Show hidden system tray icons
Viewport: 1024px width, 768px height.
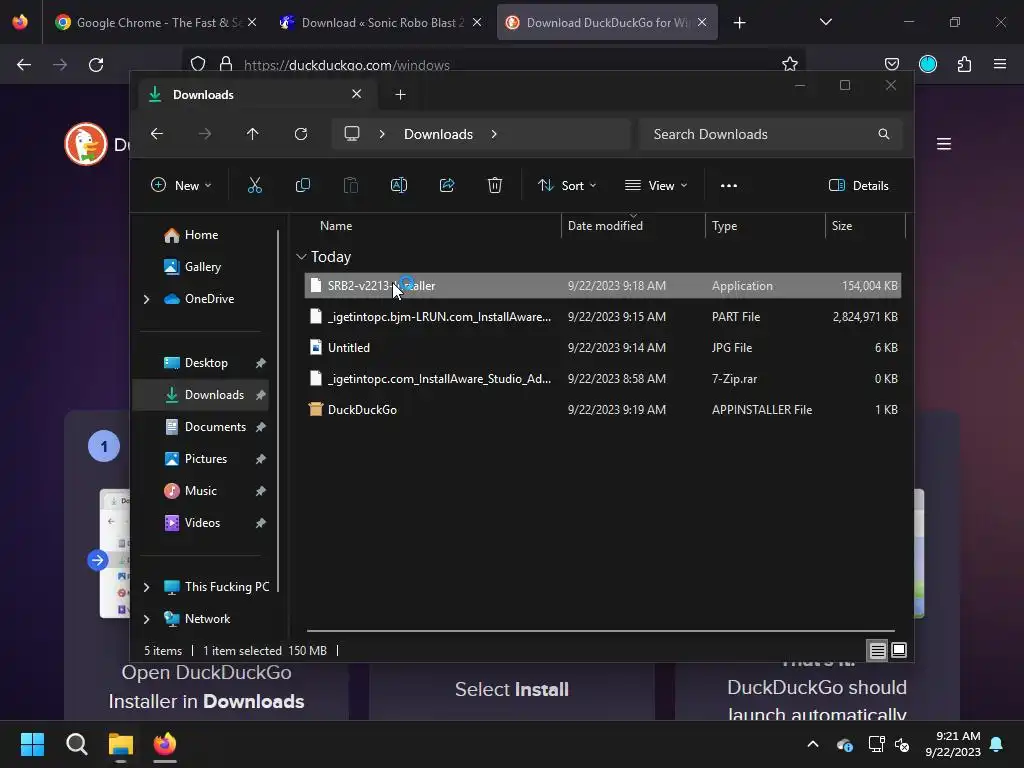point(813,744)
